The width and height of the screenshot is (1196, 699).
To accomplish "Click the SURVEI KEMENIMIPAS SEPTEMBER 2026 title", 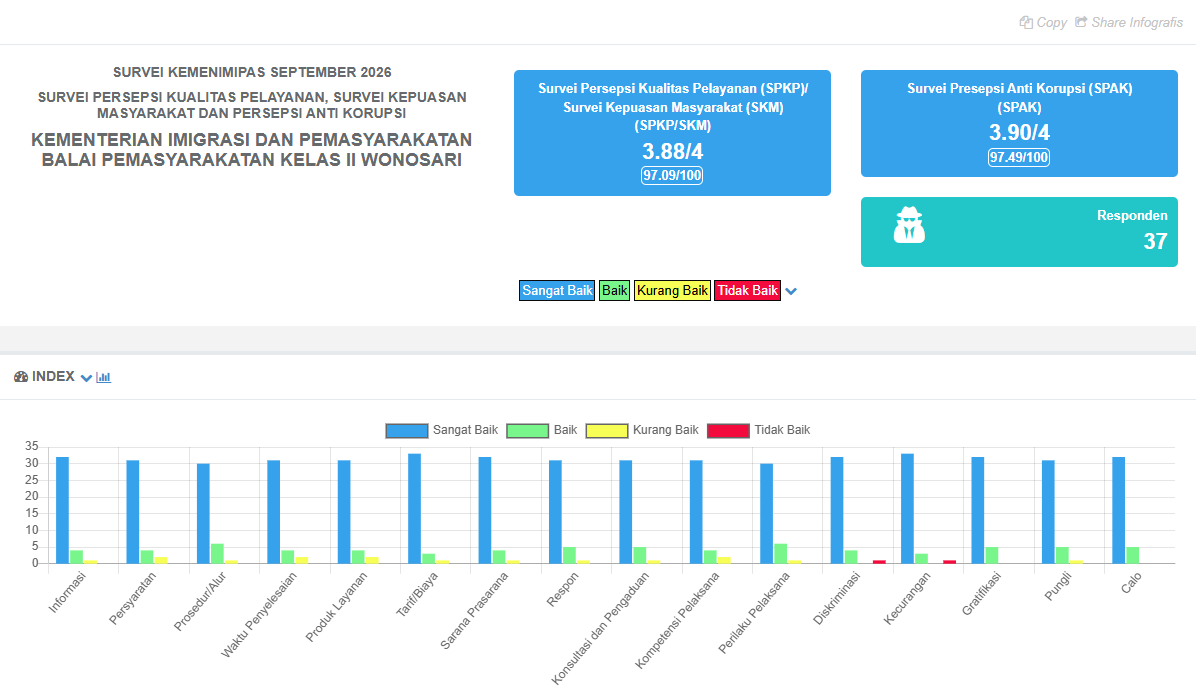I will [x=252, y=72].
